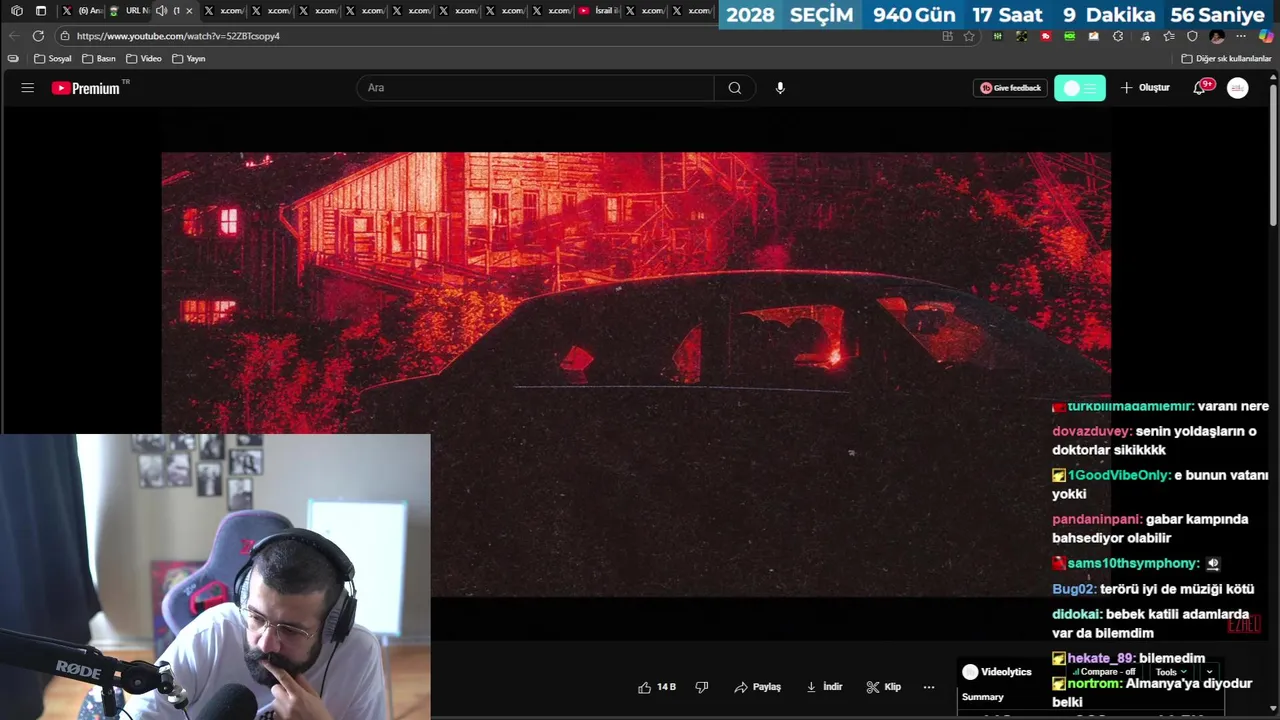Mute the audio-playing tab speaker icon

point(162,11)
